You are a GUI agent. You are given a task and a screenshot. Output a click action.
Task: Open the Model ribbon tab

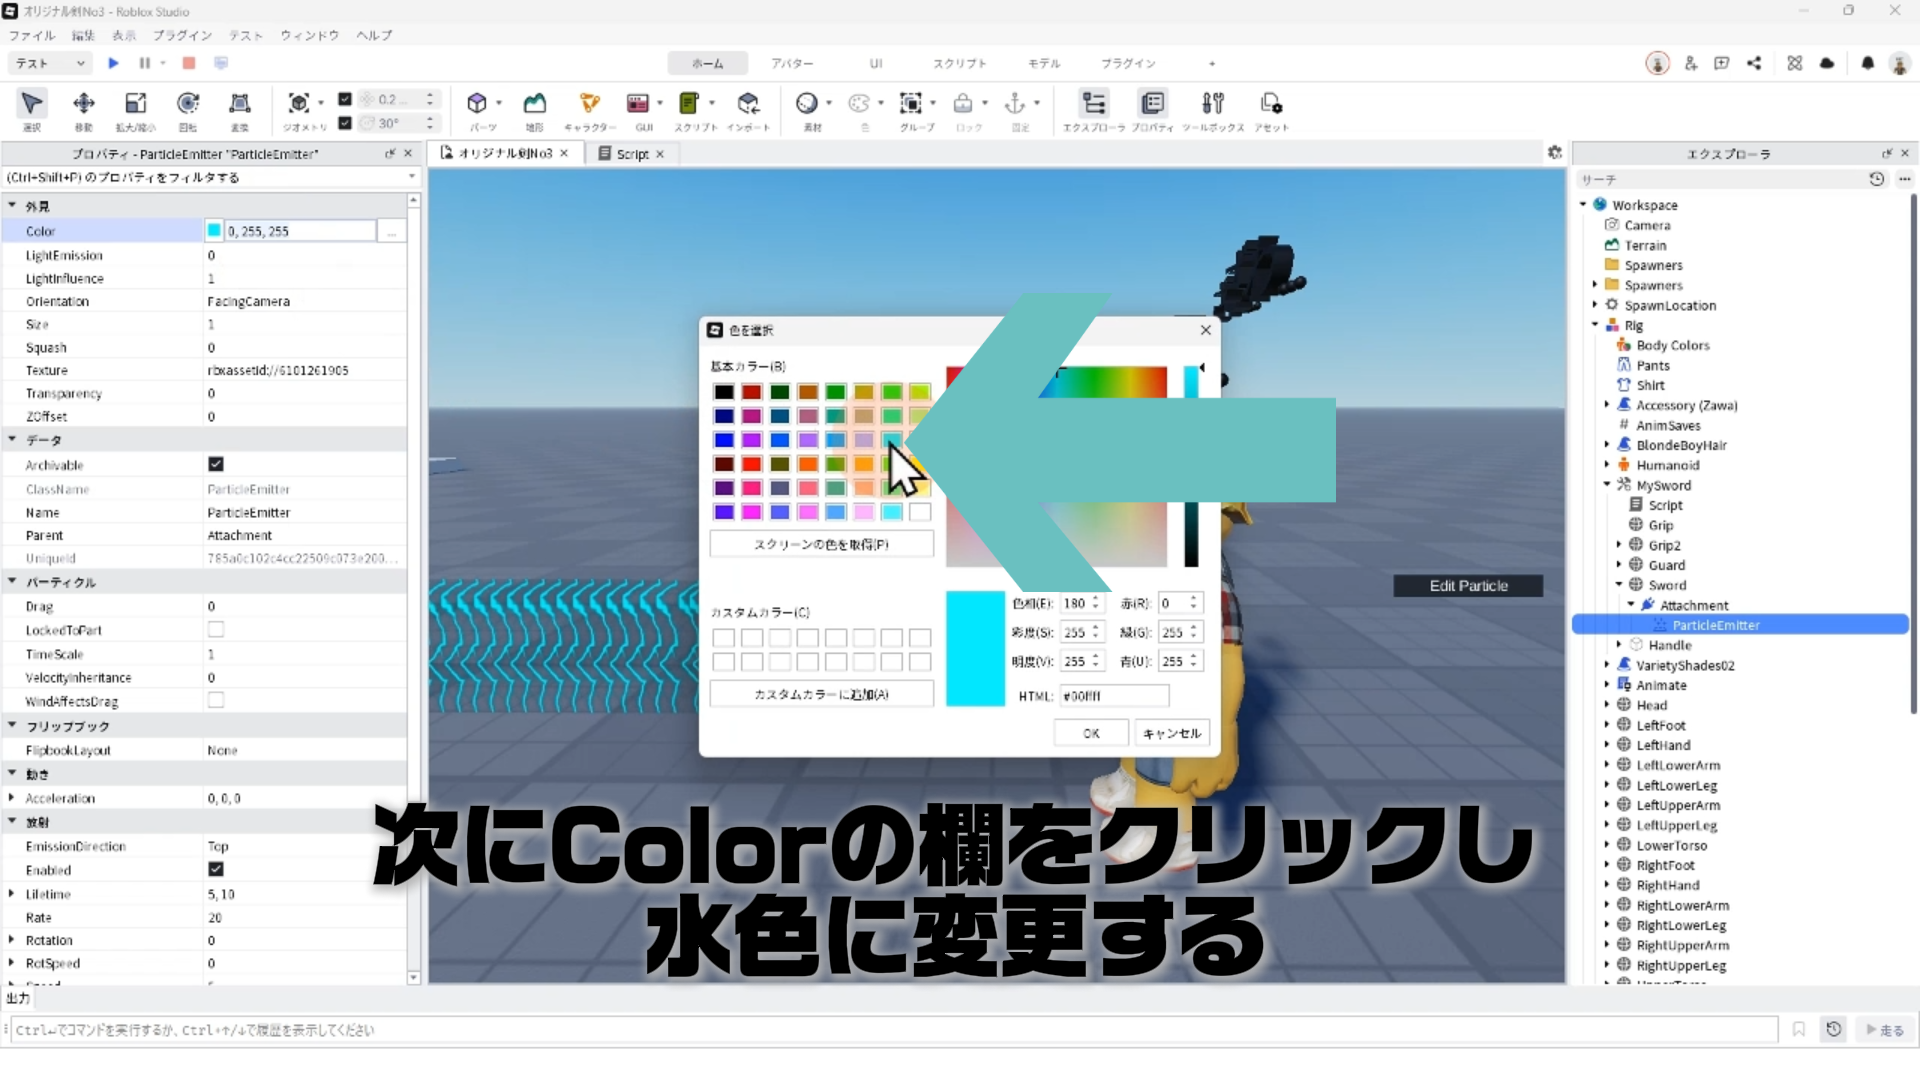click(x=1044, y=63)
